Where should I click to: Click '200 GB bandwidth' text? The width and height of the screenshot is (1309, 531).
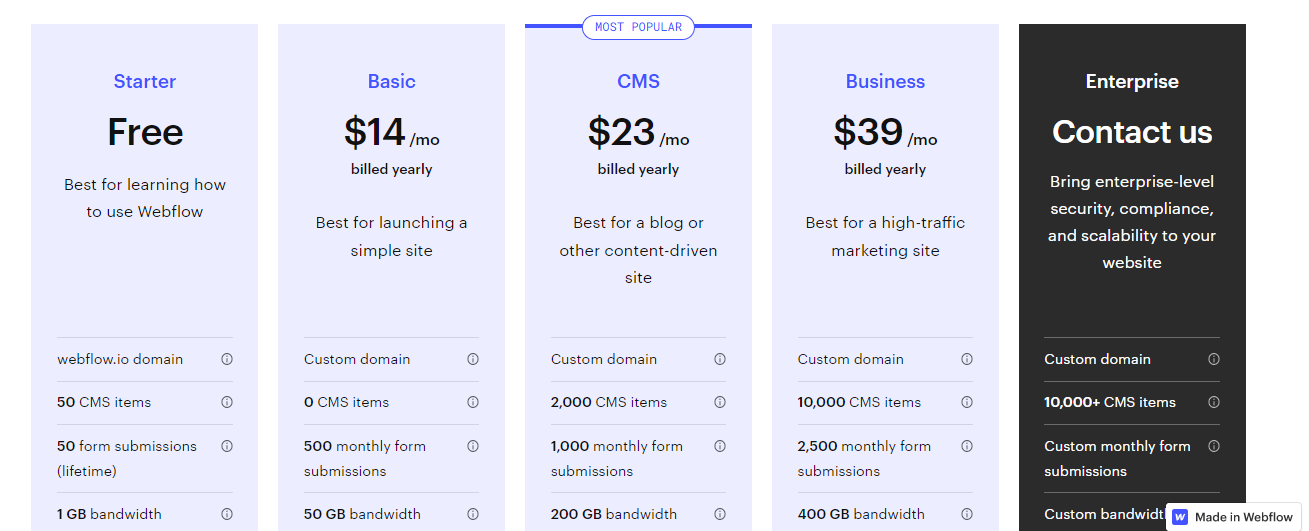click(x=614, y=514)
